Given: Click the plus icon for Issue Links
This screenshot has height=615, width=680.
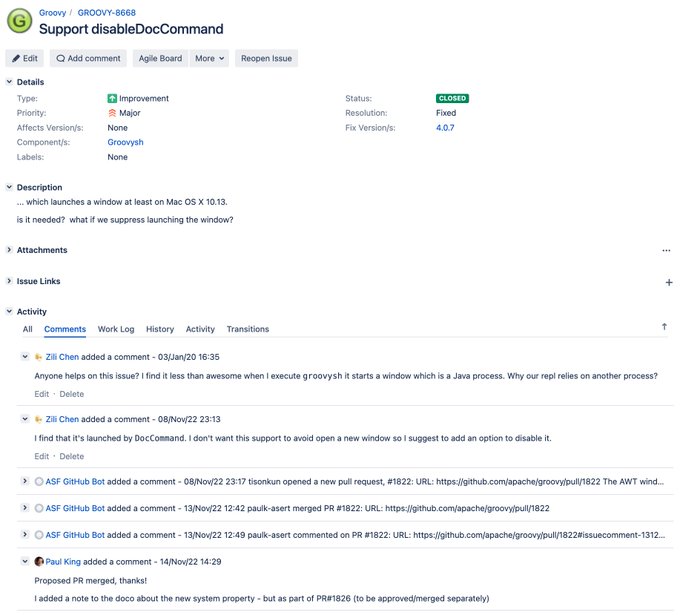Looking at the screenshot, I should (669, 282).
